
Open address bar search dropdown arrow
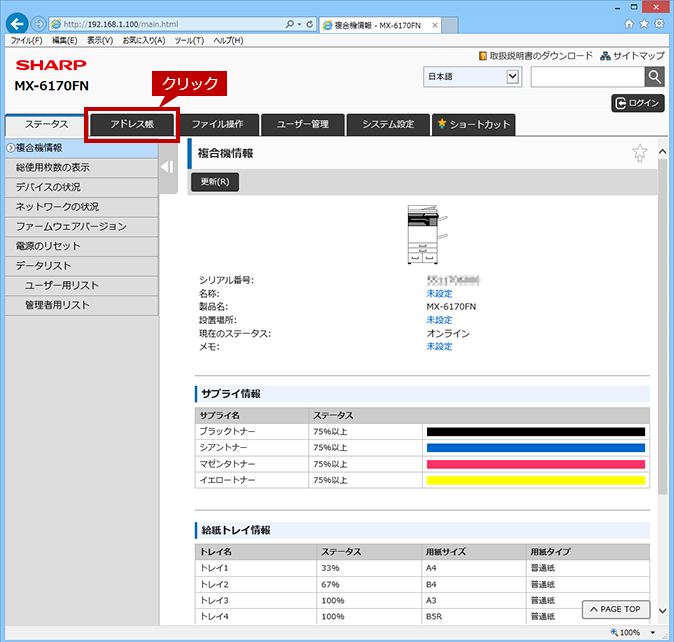299,24
